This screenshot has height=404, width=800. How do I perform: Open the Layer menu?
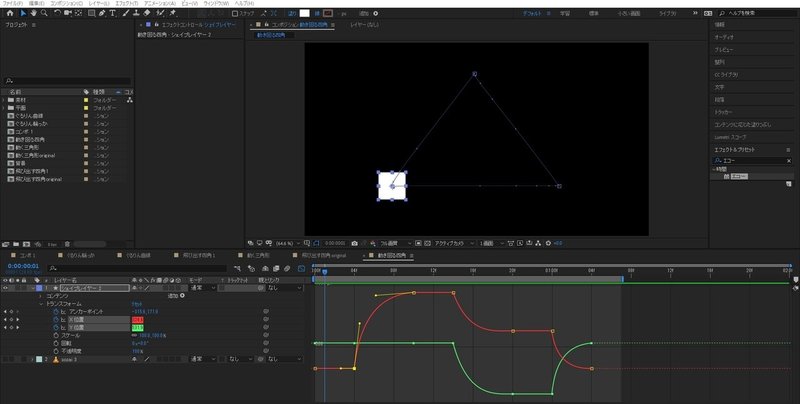pos(98,3)
